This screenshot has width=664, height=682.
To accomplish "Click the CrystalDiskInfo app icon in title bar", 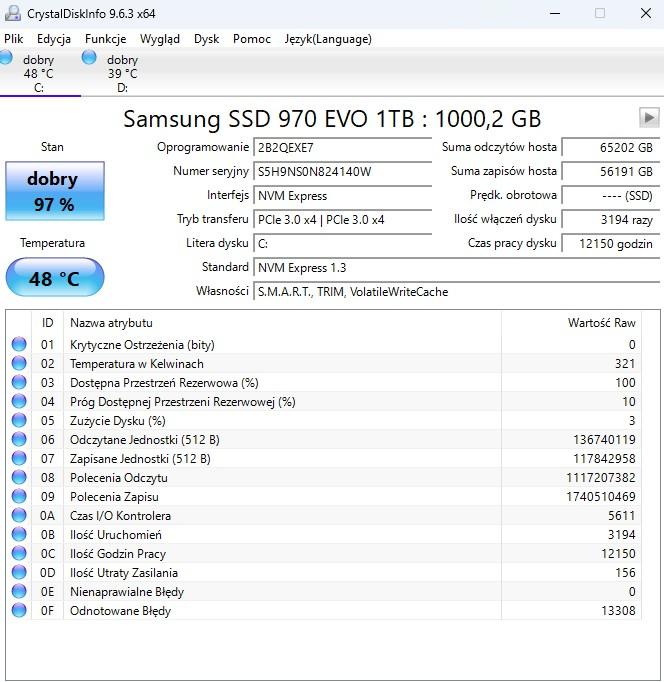I will 12,14.
